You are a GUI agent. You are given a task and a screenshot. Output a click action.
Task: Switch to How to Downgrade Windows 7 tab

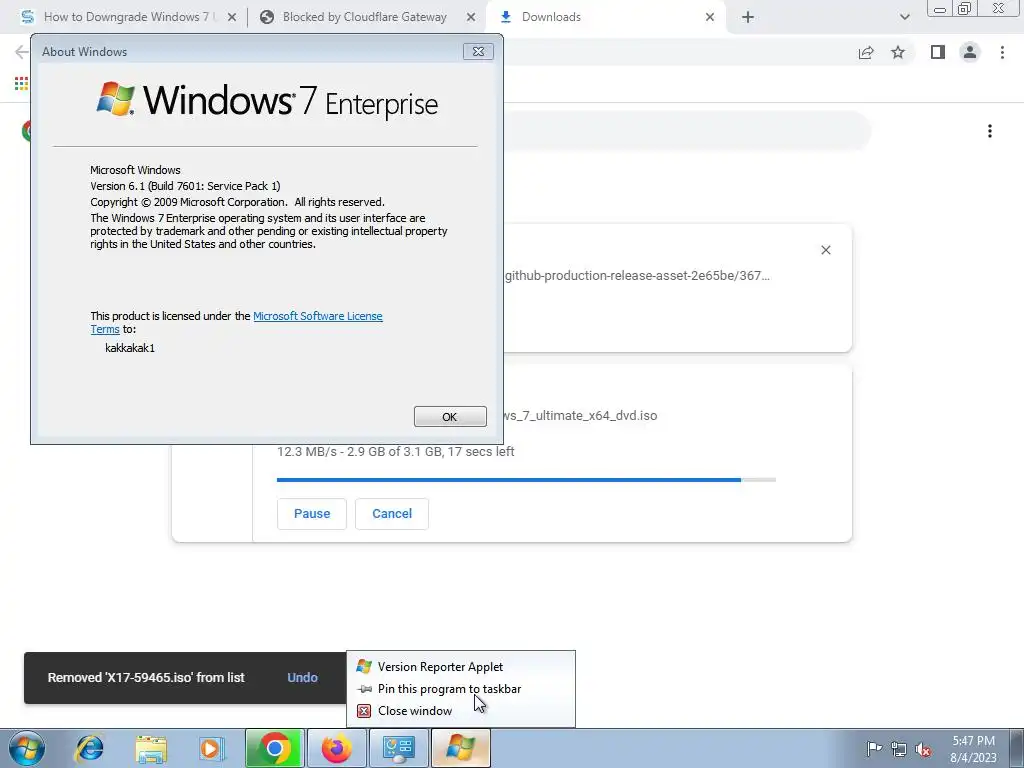pyautogui.click(x=129, y=17)
